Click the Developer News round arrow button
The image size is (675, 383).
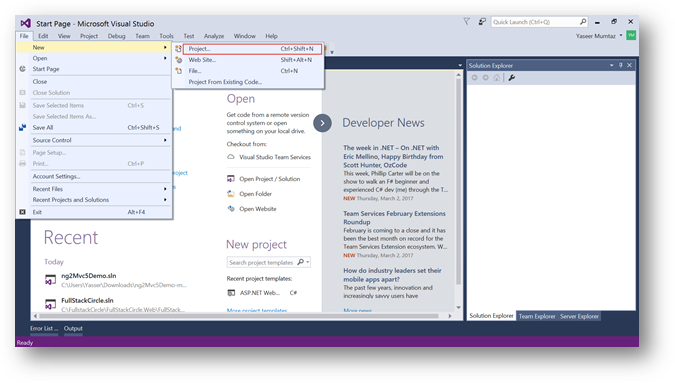click(x=322, y=123)
